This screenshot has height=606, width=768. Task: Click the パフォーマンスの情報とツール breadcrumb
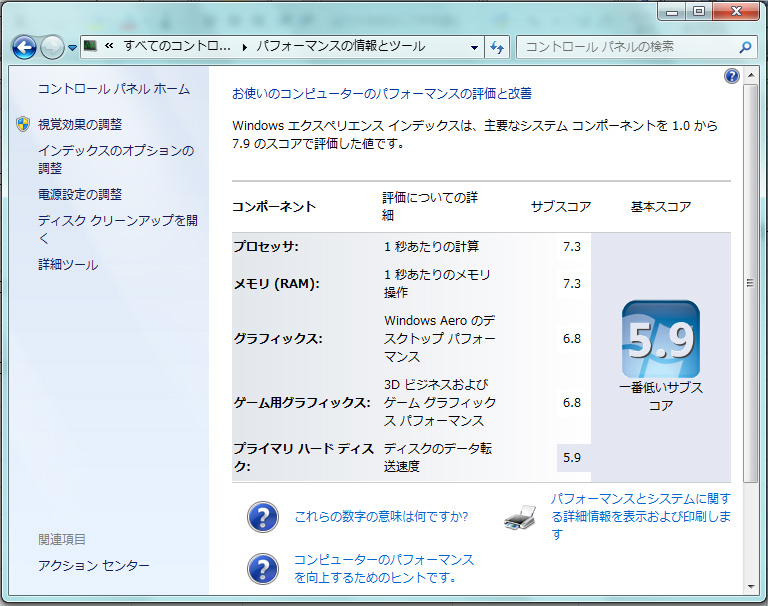tap(341, 46)
